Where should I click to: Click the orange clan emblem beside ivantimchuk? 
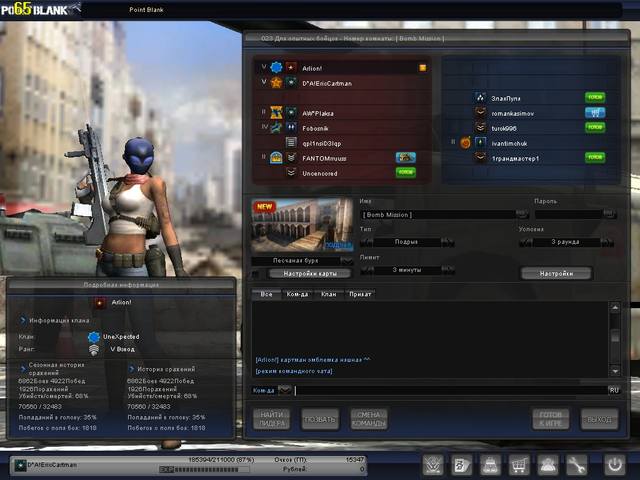(466, 142)
